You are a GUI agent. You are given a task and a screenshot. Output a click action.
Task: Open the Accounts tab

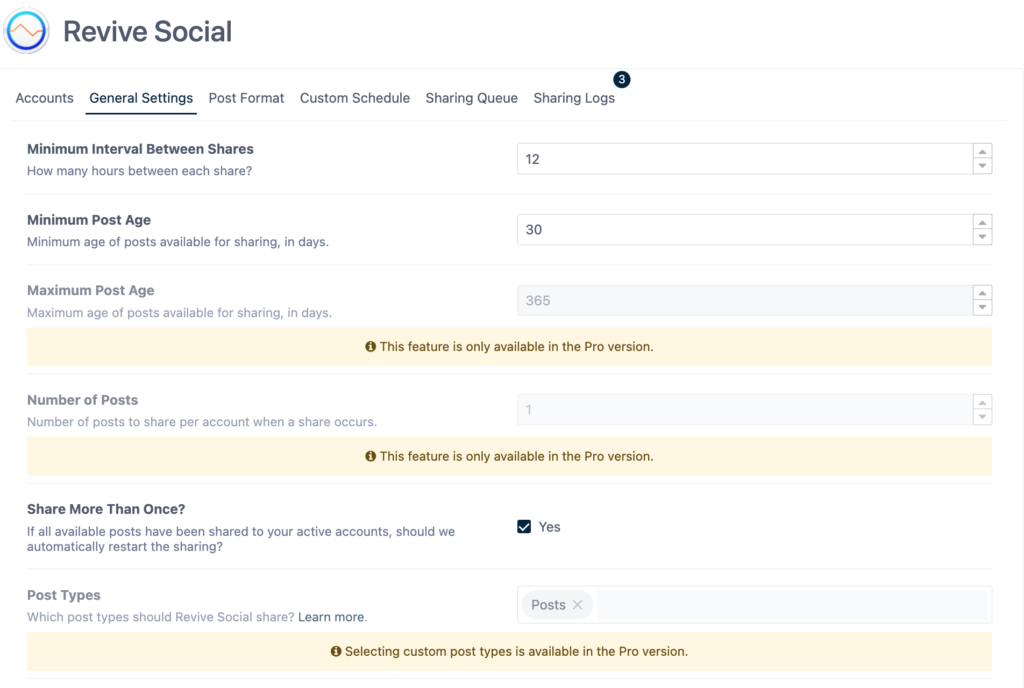[x=44, y=98]
